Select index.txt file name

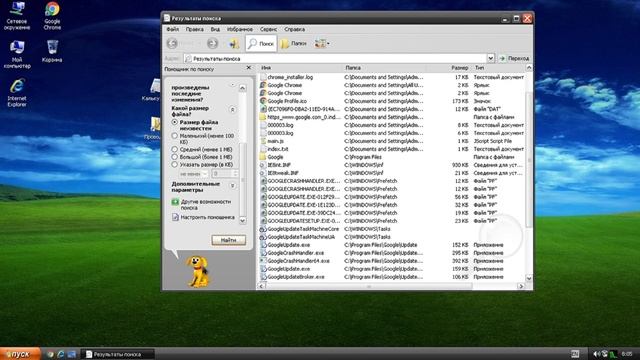pyautogui.click(x=278, y=149)
